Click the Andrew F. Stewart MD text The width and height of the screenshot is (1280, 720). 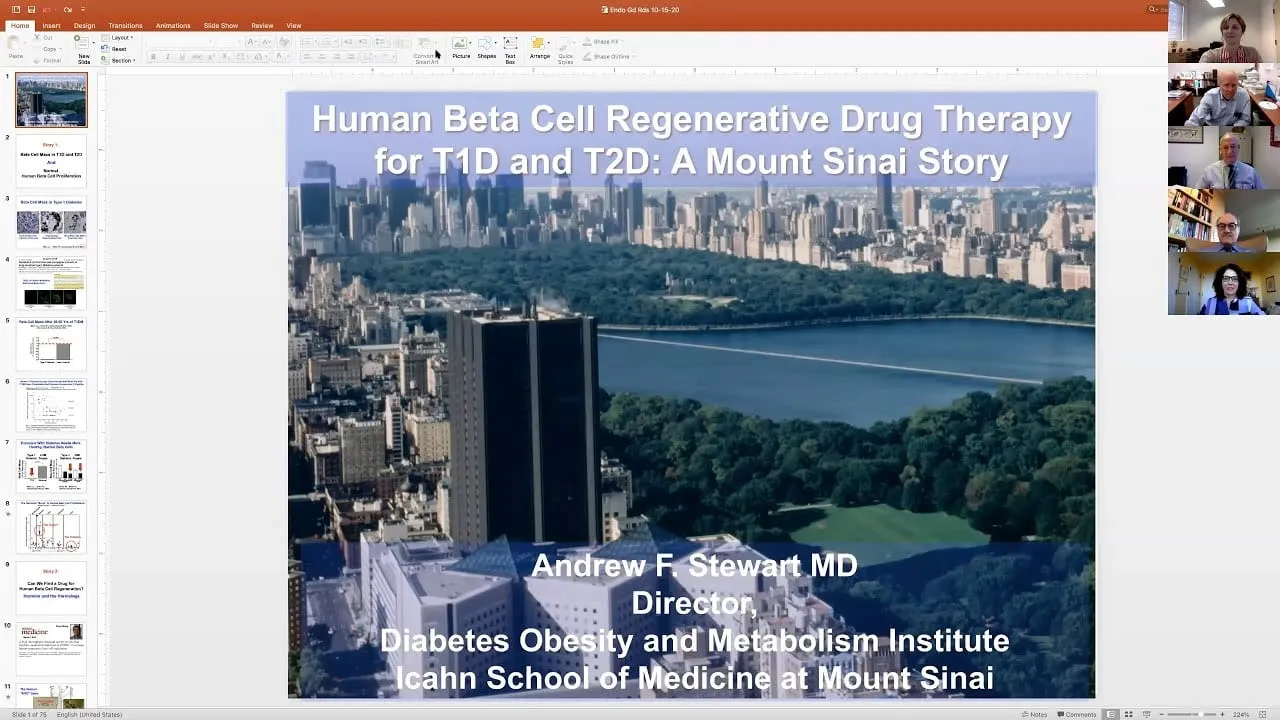pyautogui.click(x=694, y=566)
